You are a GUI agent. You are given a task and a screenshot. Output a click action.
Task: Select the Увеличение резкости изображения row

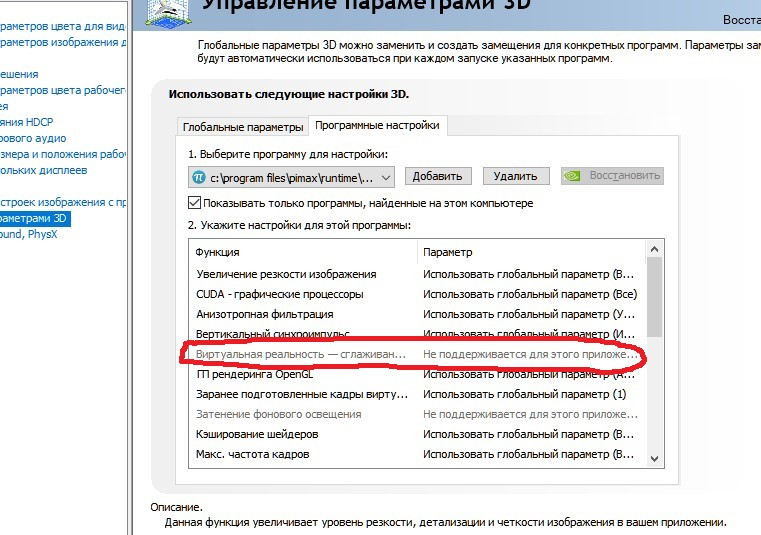pos(417,274)
